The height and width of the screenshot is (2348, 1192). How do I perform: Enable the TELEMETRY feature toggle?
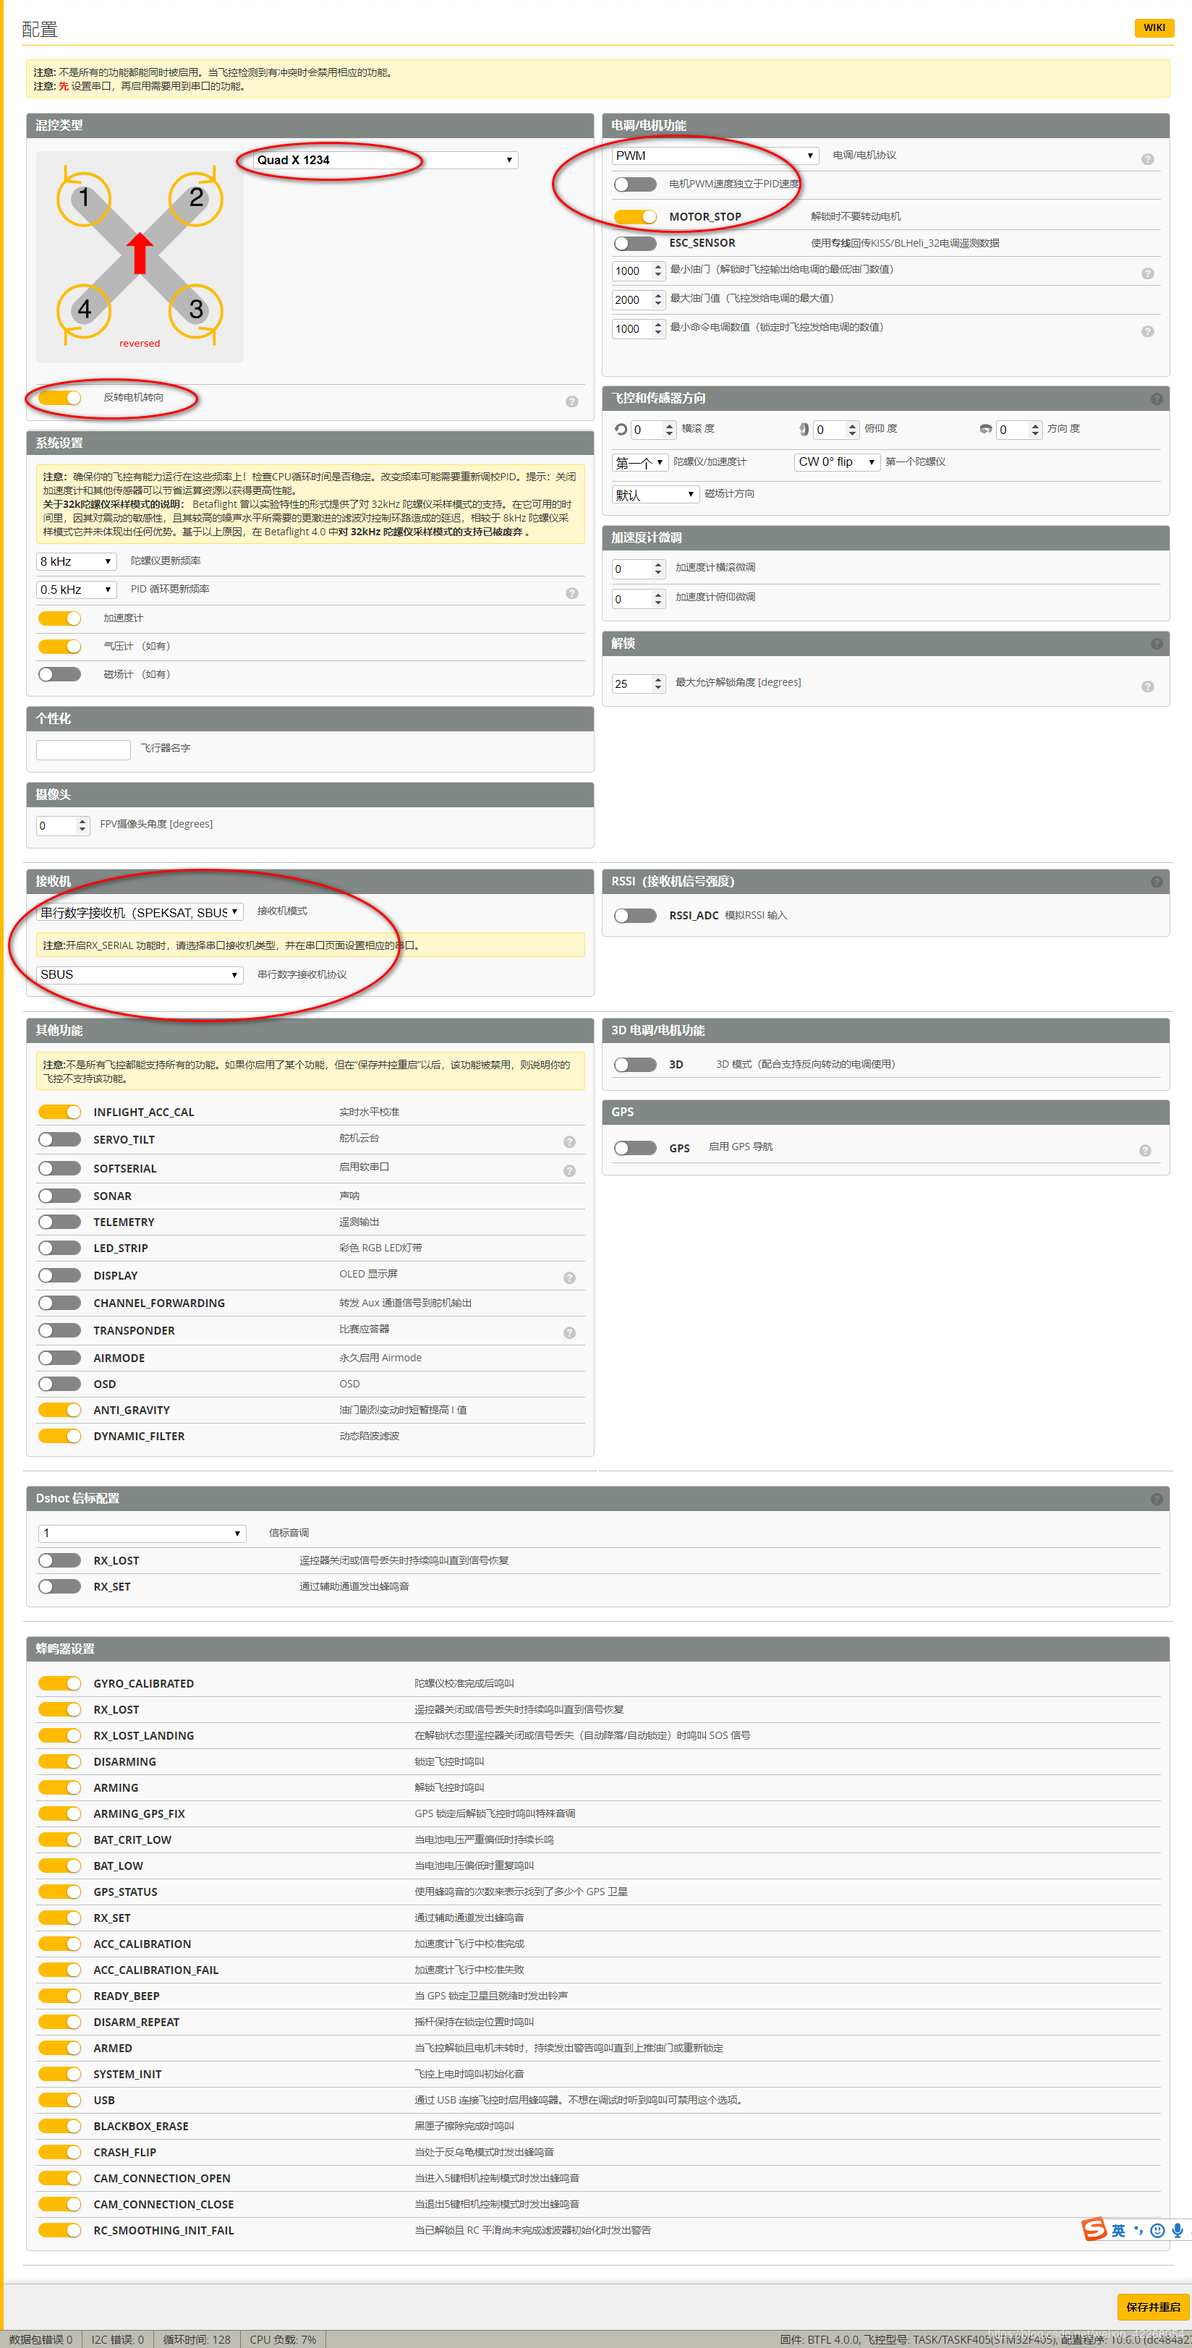pos(59,1221)
